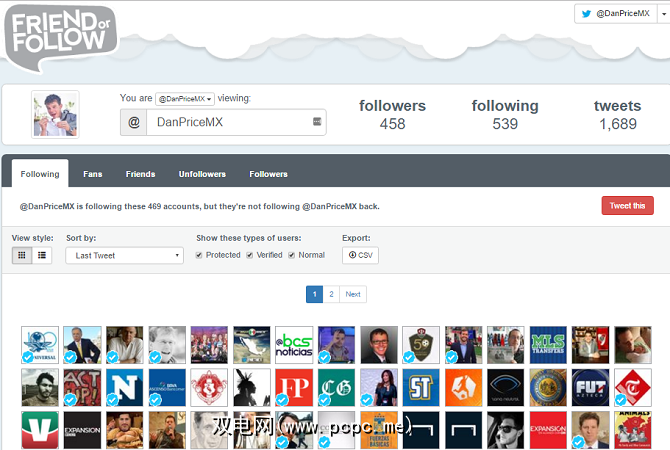Screen dimensions: 670x450
Task: Switch to the Fans tab
Action: (92, 174)
